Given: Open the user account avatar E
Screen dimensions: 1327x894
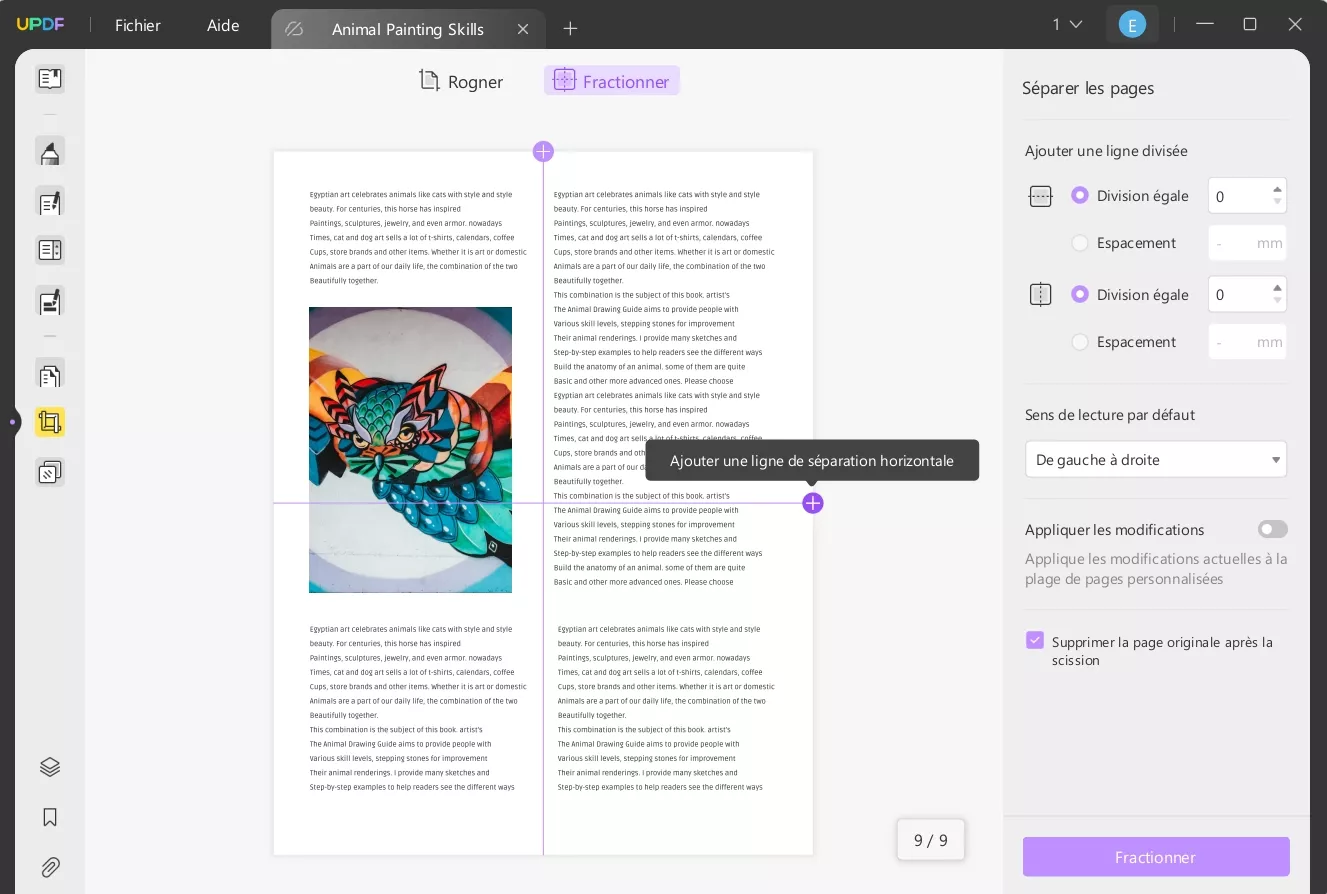Looking at the screenshot, I should (1132, 25).
